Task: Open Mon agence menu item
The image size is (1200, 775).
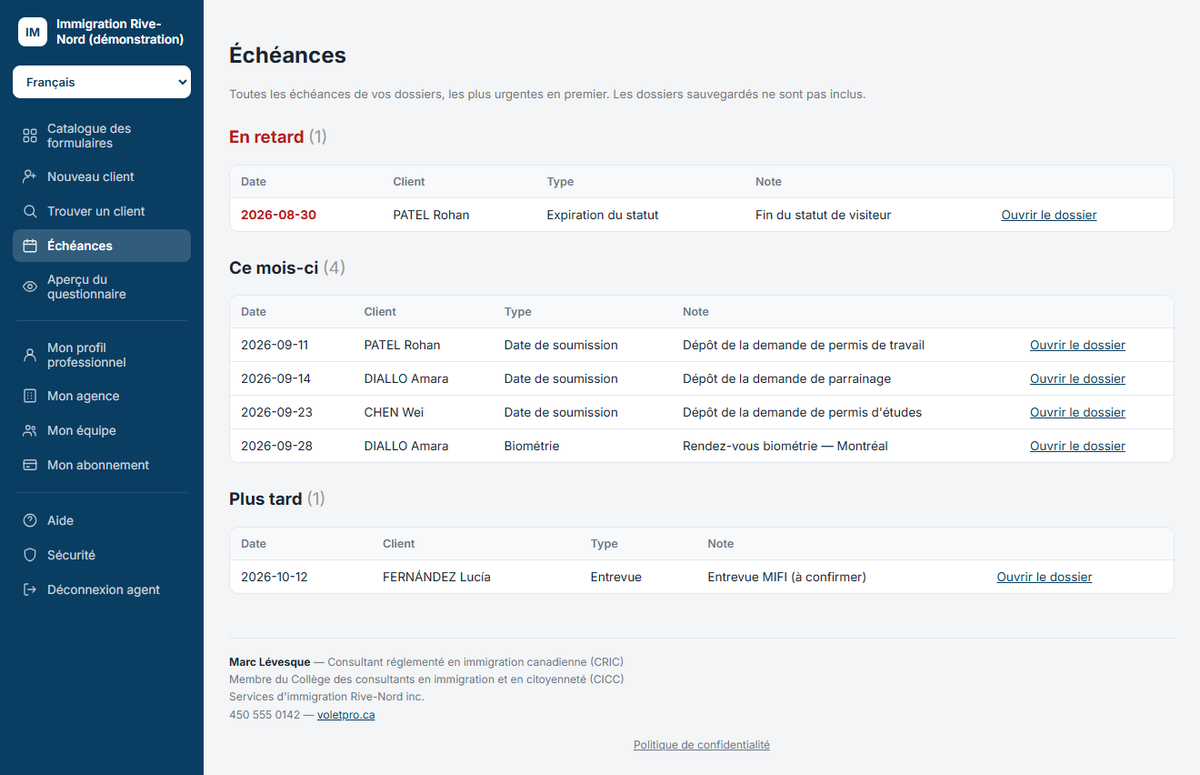Action: (102, 396)
